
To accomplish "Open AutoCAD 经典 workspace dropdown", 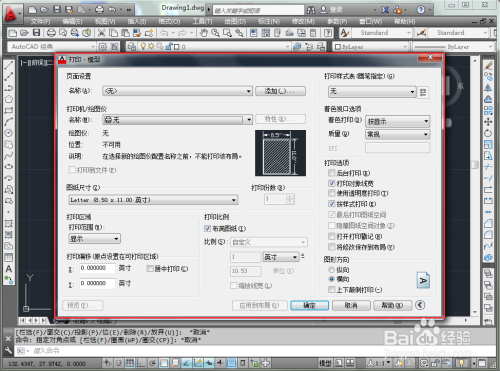I will tap(52, 47).
